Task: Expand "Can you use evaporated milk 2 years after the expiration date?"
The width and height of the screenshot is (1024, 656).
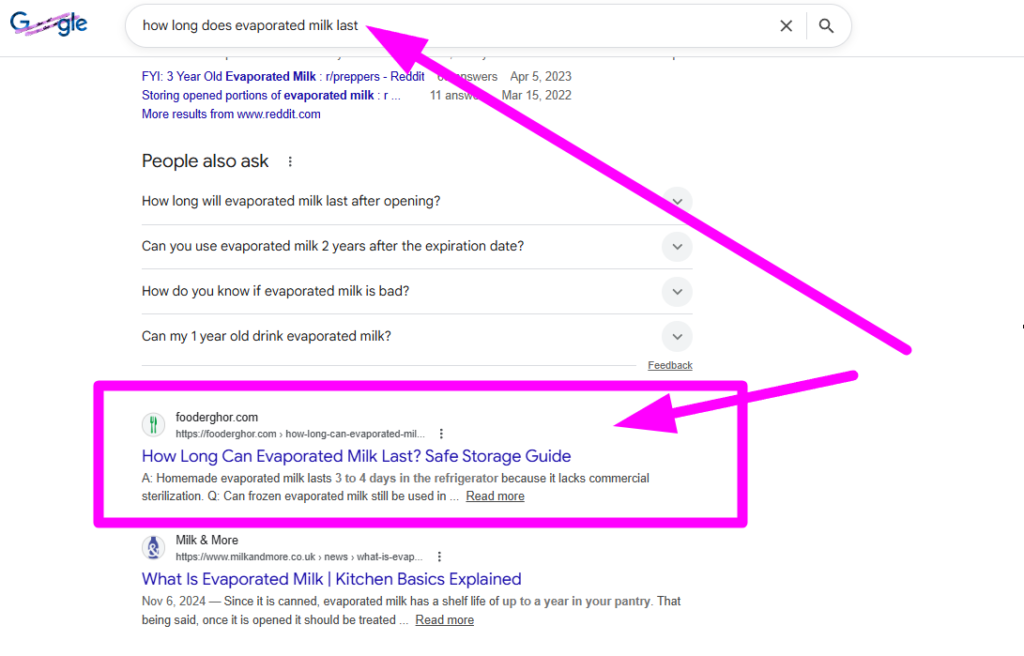Action: [677, 246]
